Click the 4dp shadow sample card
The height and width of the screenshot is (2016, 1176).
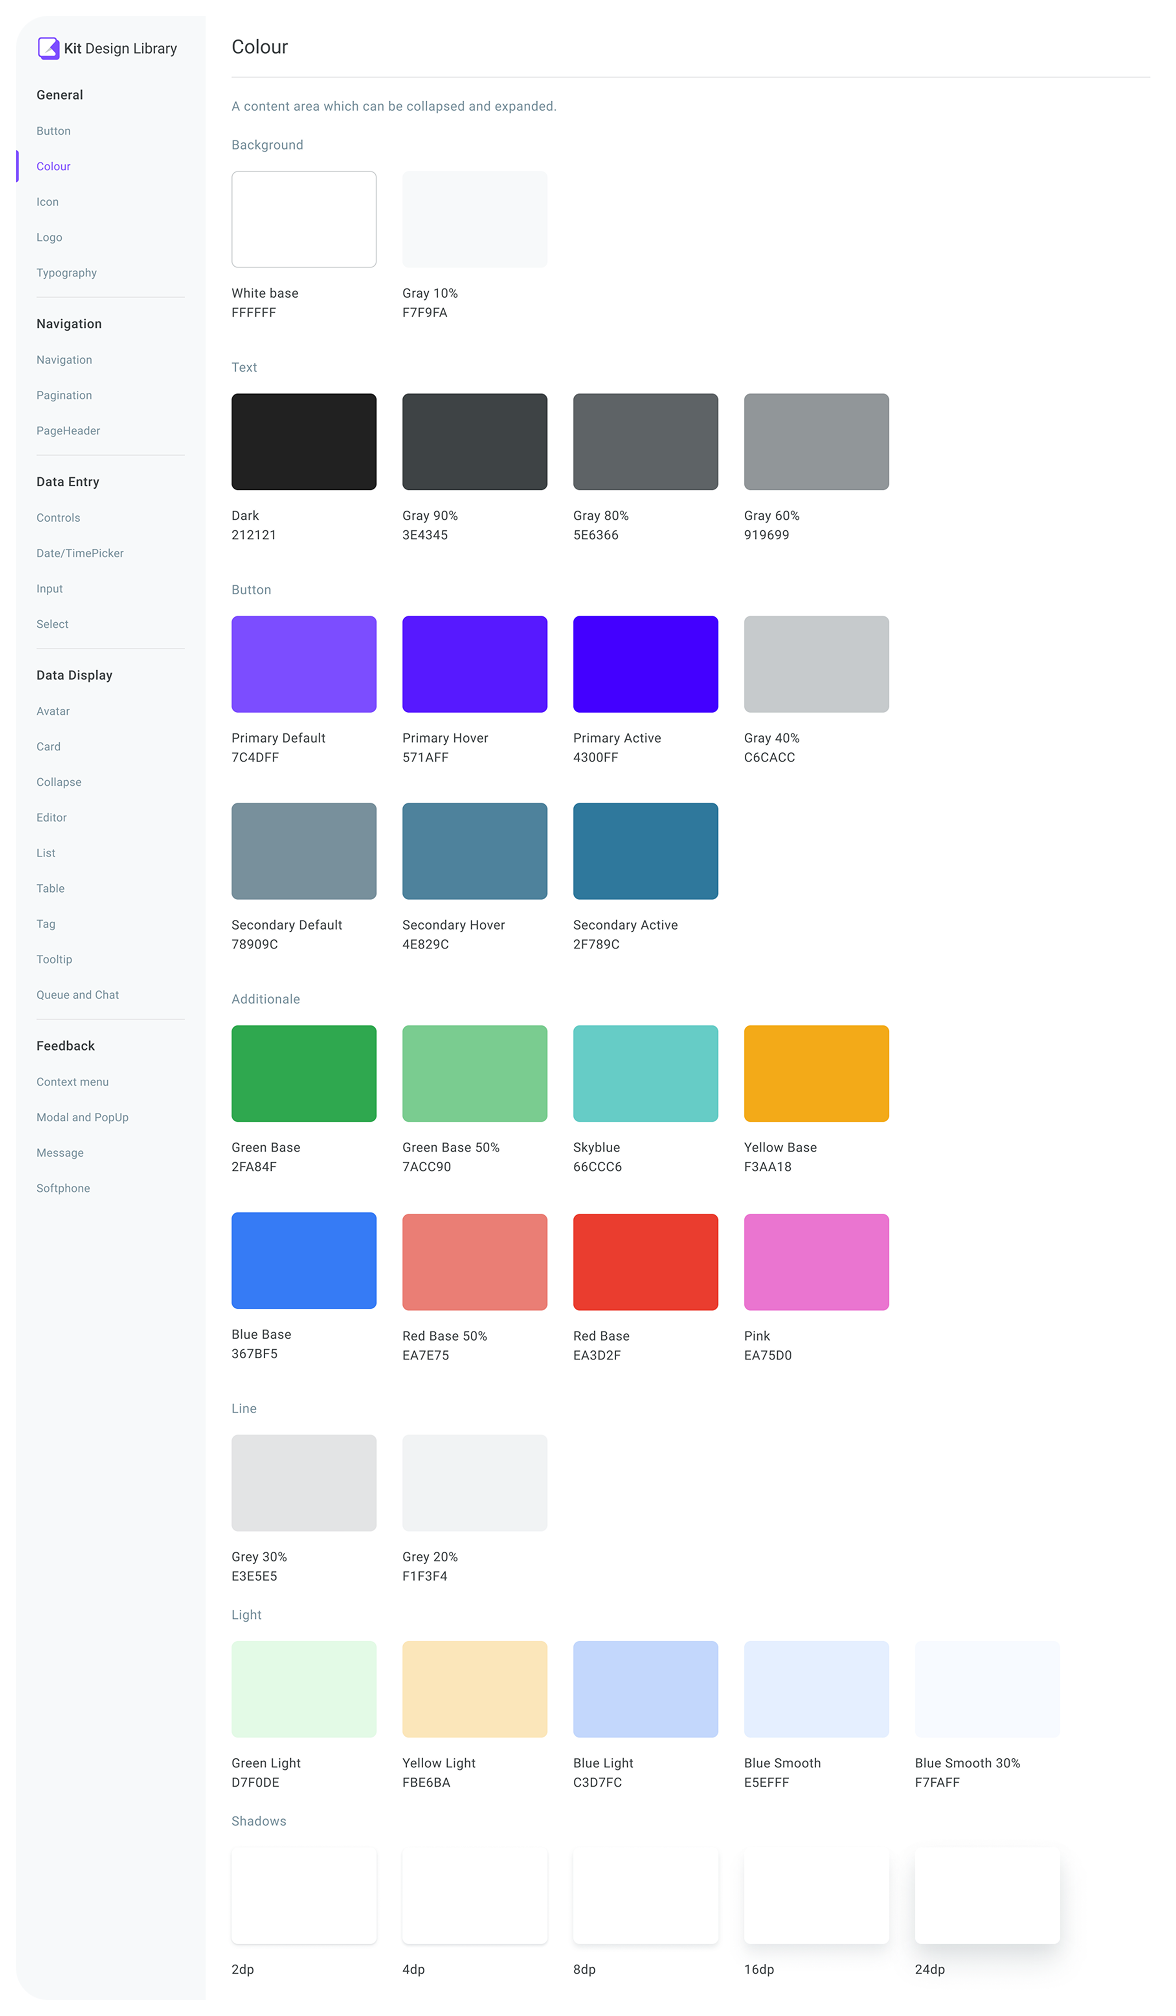pos(475,1896)
